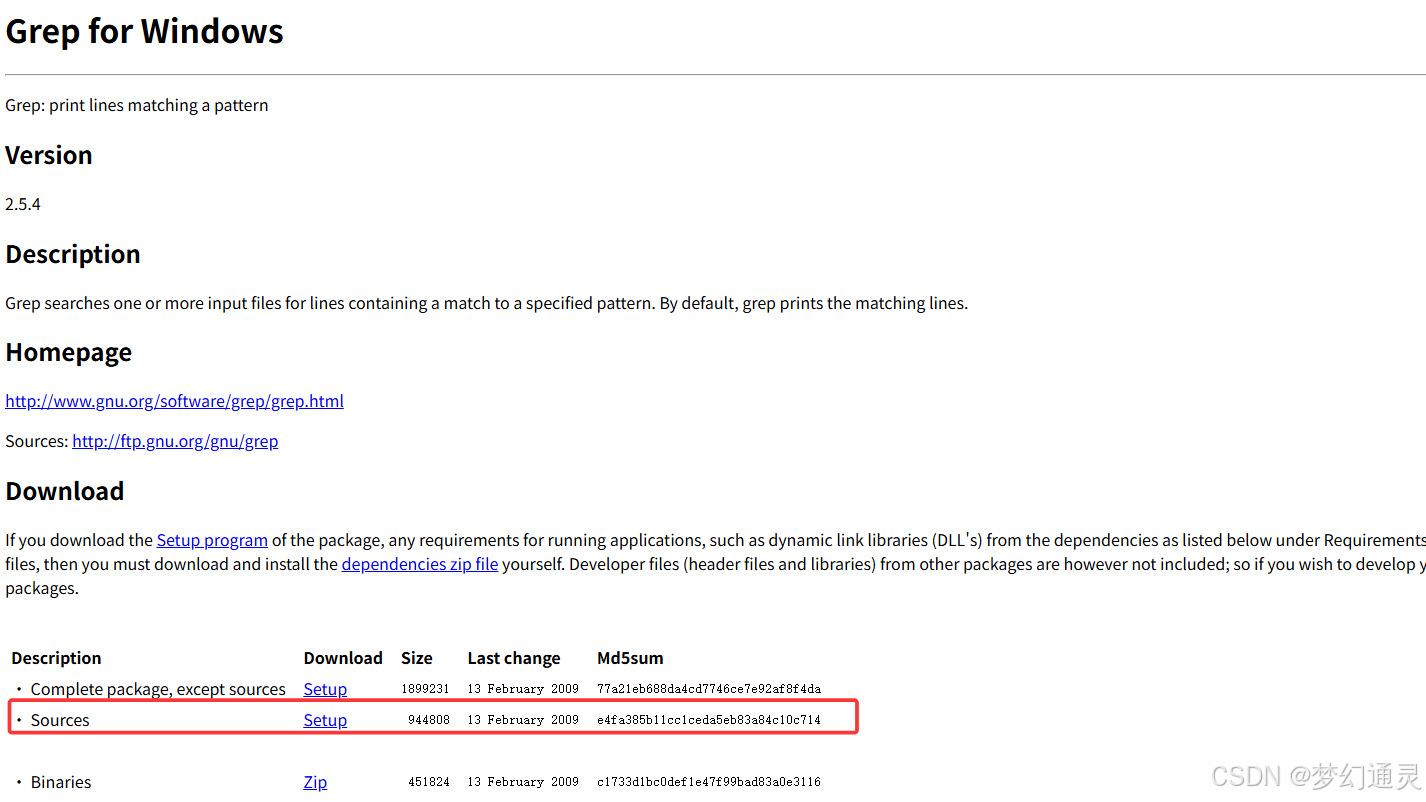Click the 'Last change' column header

[514, 658]
